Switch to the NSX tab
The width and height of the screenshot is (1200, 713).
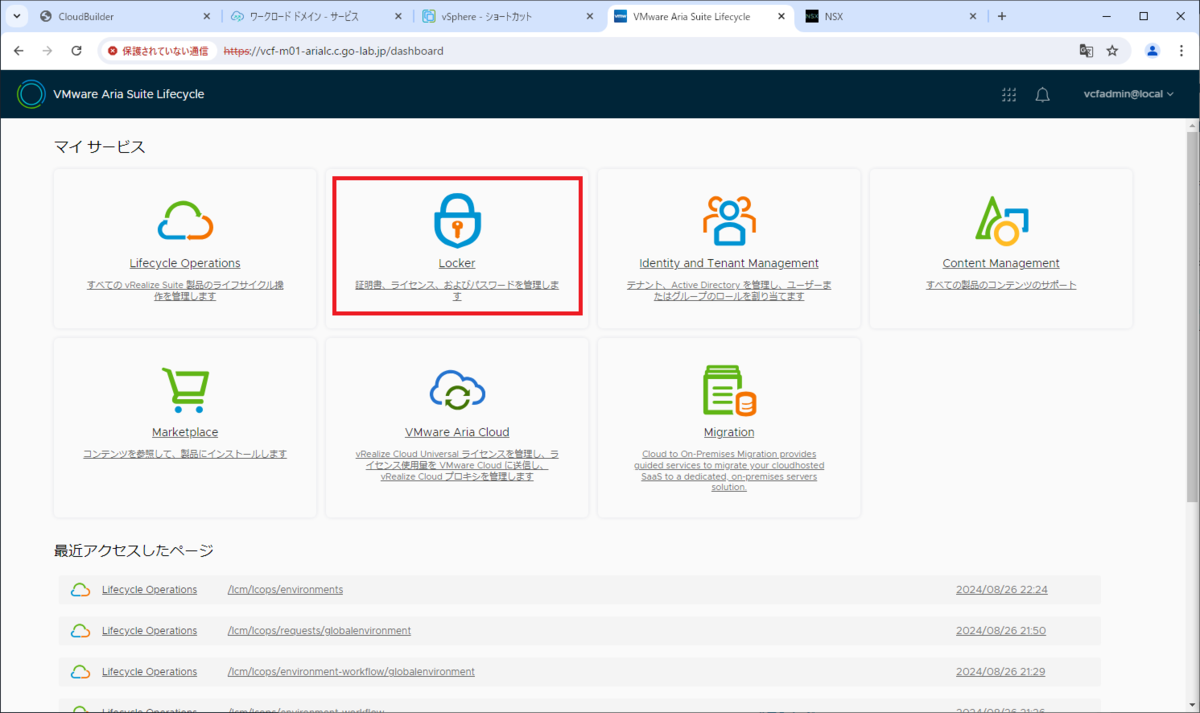(892, 17)
